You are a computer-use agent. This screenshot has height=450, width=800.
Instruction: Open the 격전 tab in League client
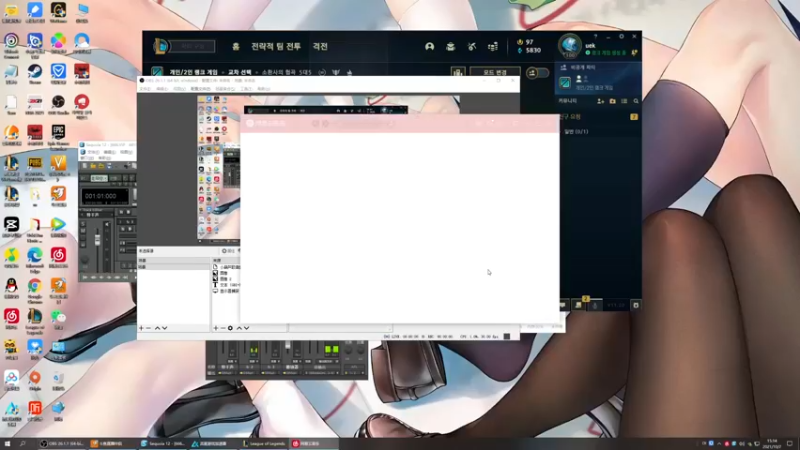320,46
